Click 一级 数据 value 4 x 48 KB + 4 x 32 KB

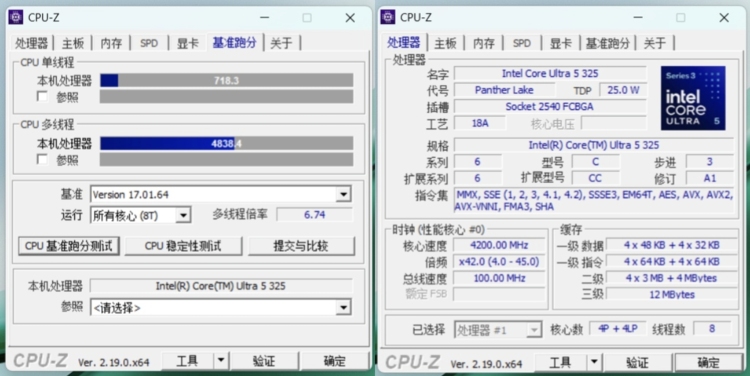[x=672, y=245]
